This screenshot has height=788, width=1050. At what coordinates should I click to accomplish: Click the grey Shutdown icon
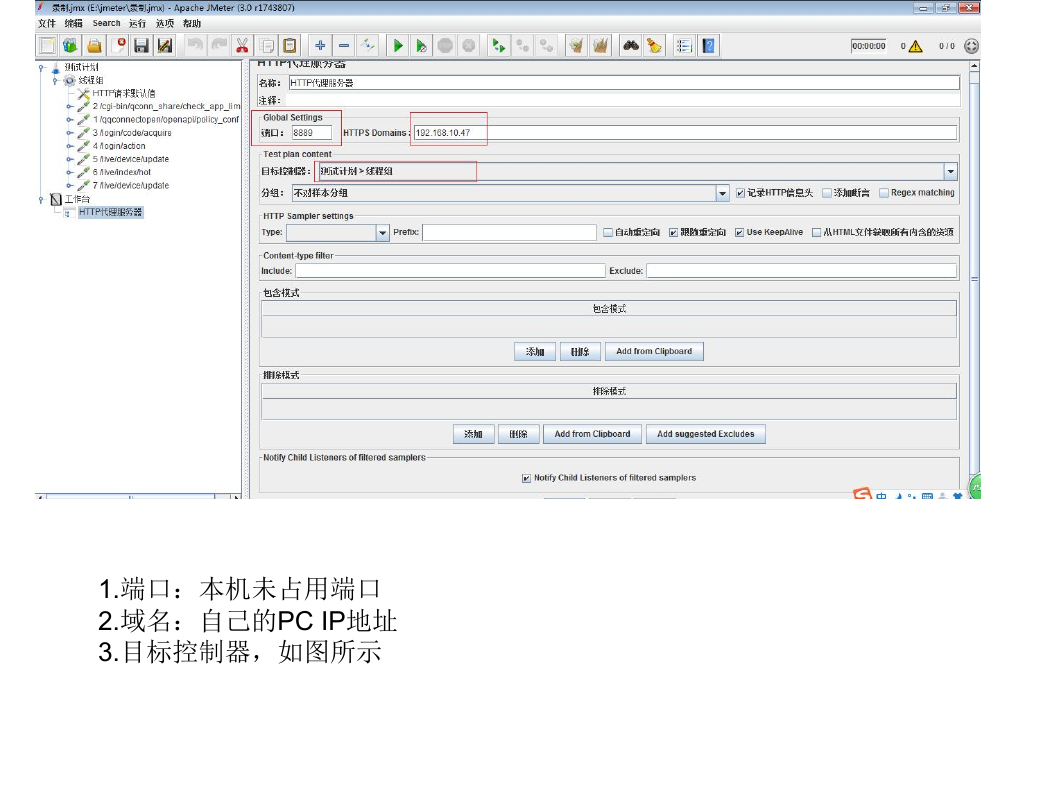click(x=469, y=46)
